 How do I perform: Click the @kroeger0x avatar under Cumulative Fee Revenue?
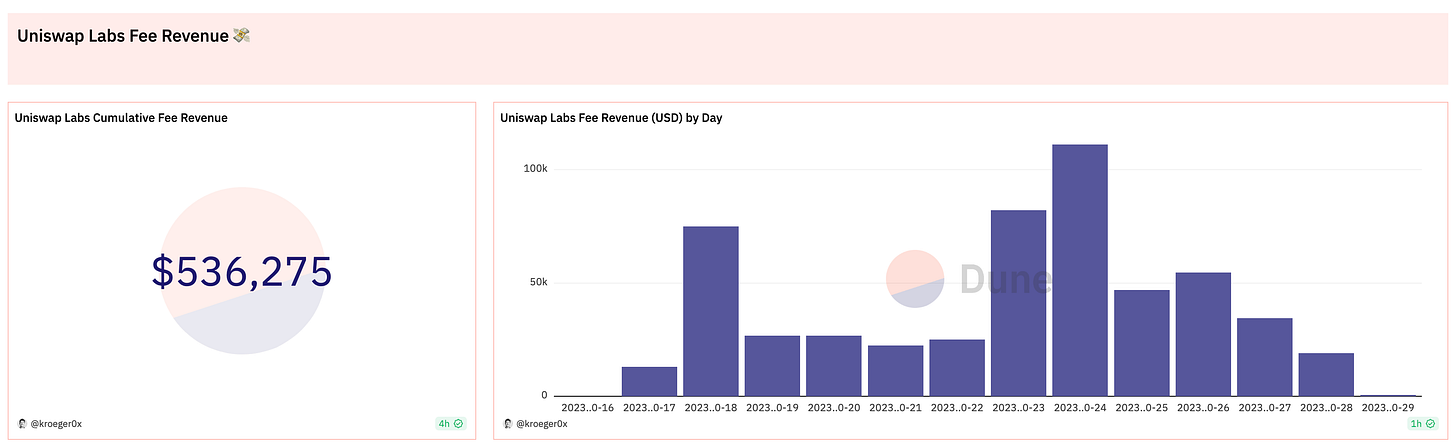[x=22, y=424]
